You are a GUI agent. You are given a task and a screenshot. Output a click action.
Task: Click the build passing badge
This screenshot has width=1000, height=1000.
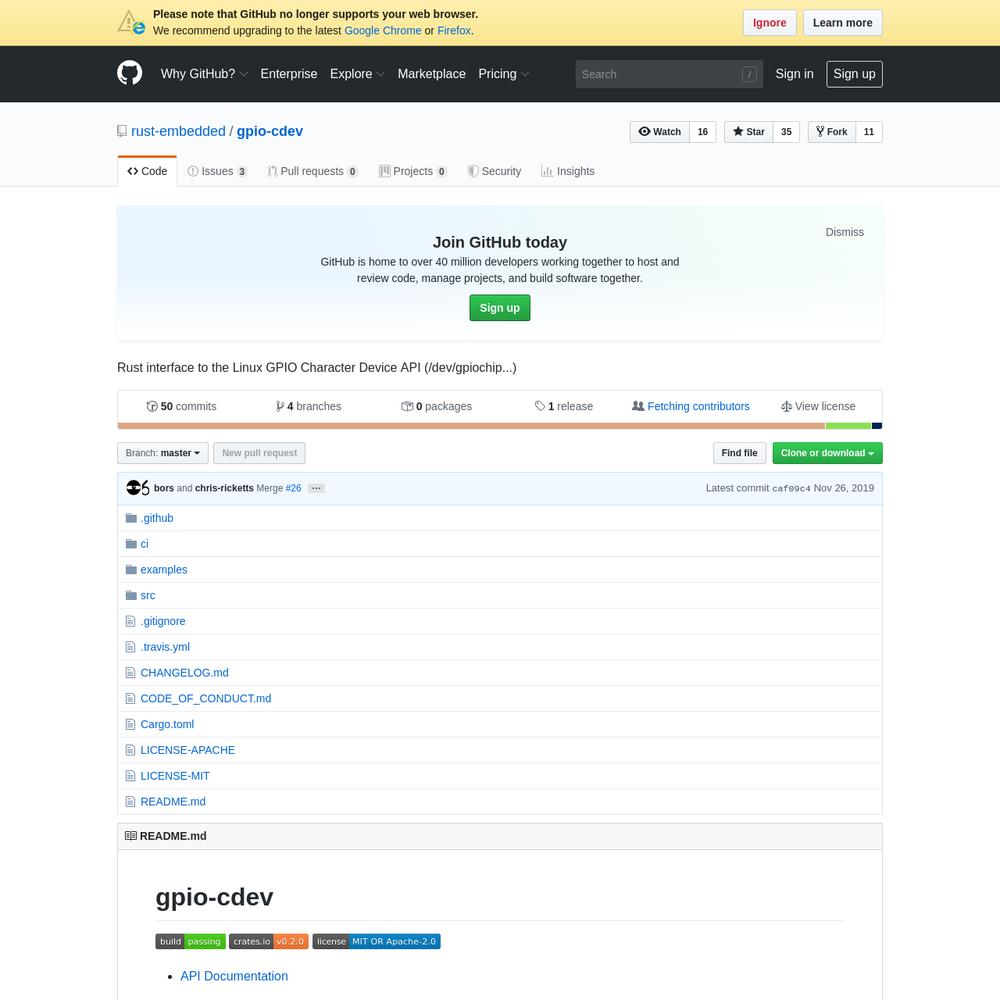pos(190,941)
